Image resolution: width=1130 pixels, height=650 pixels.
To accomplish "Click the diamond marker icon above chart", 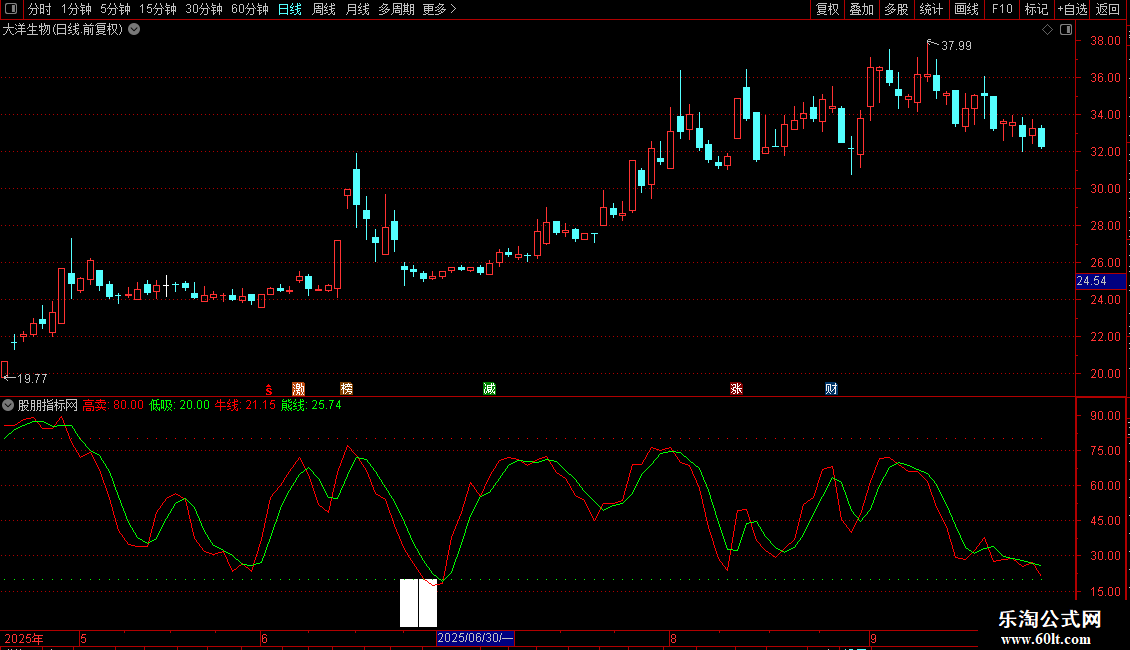I will [1047, 30].
